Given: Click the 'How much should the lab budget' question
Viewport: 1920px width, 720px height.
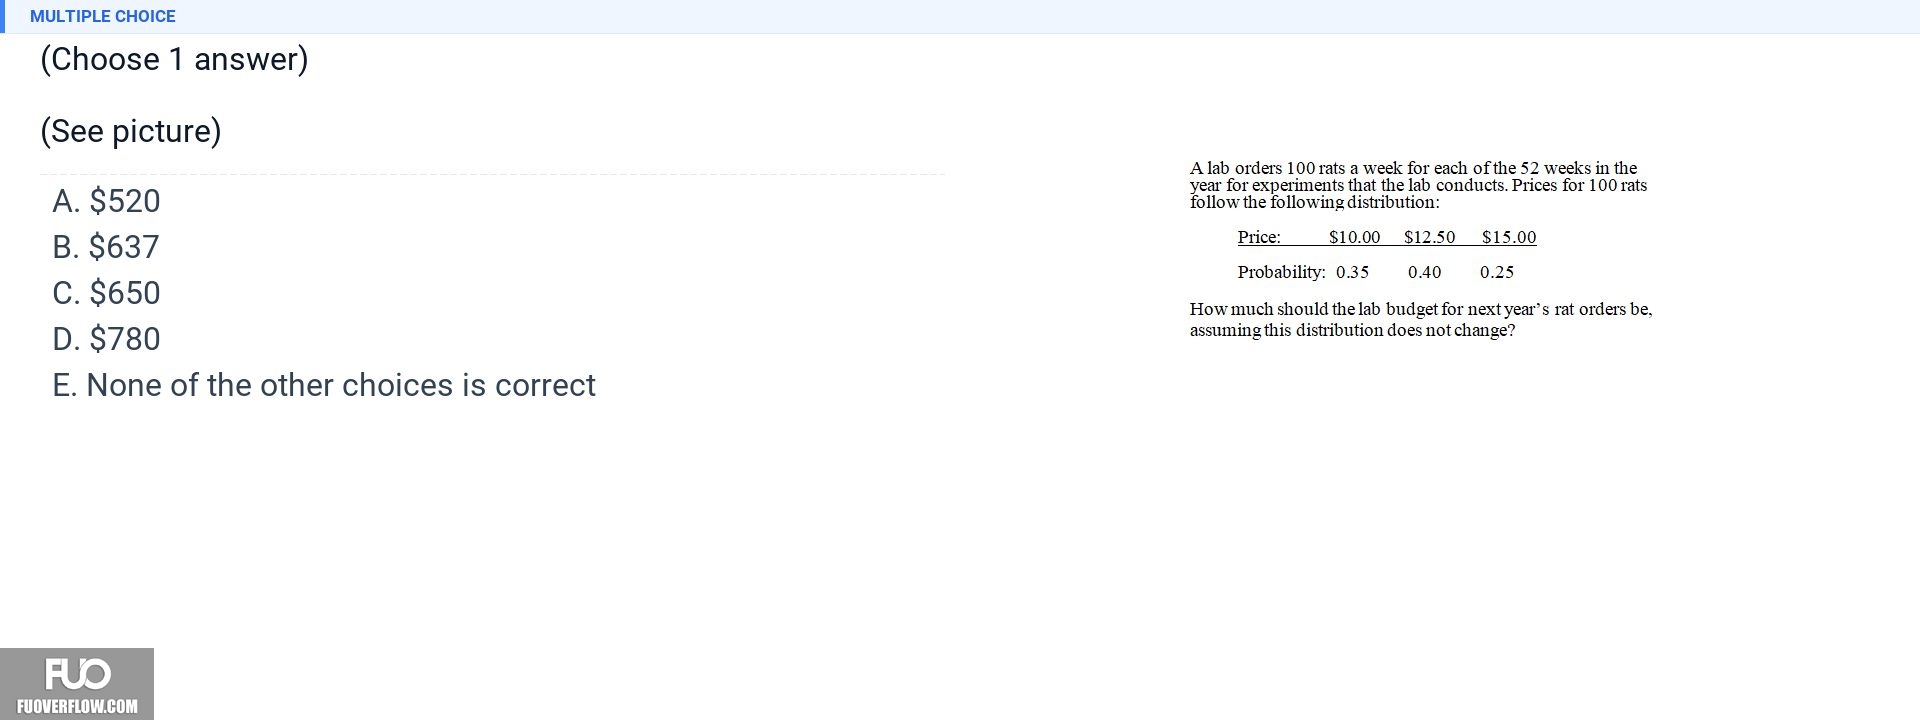Looking at the screenshot, I should 1421,319.
